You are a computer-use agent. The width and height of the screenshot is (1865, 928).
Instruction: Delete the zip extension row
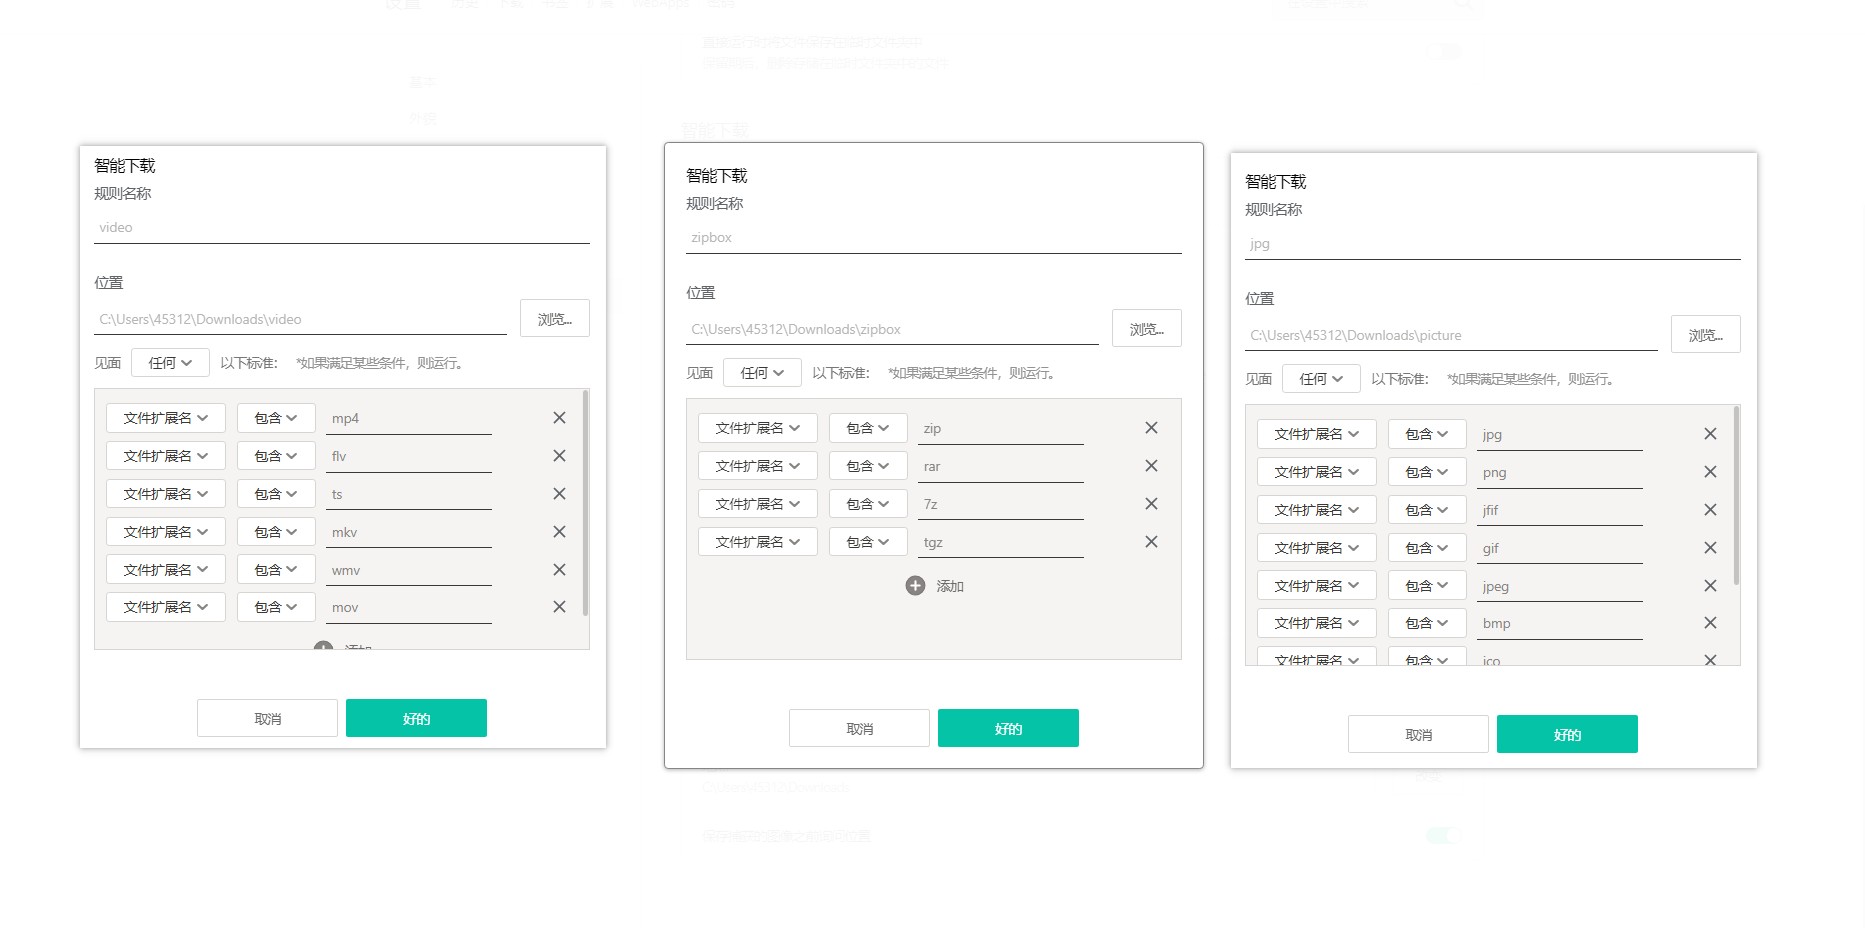(x=1151, y=428)
